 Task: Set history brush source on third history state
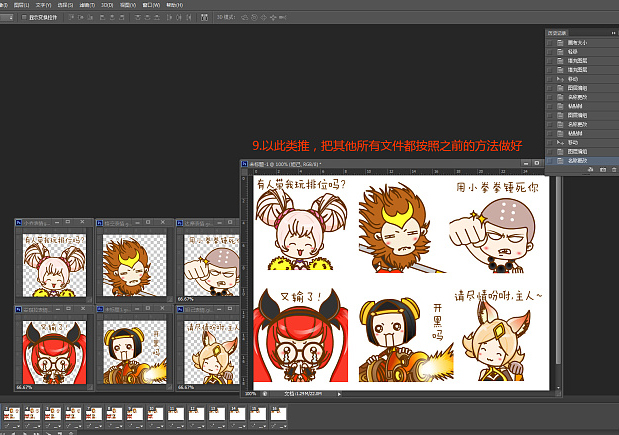(x=550, y=61)
